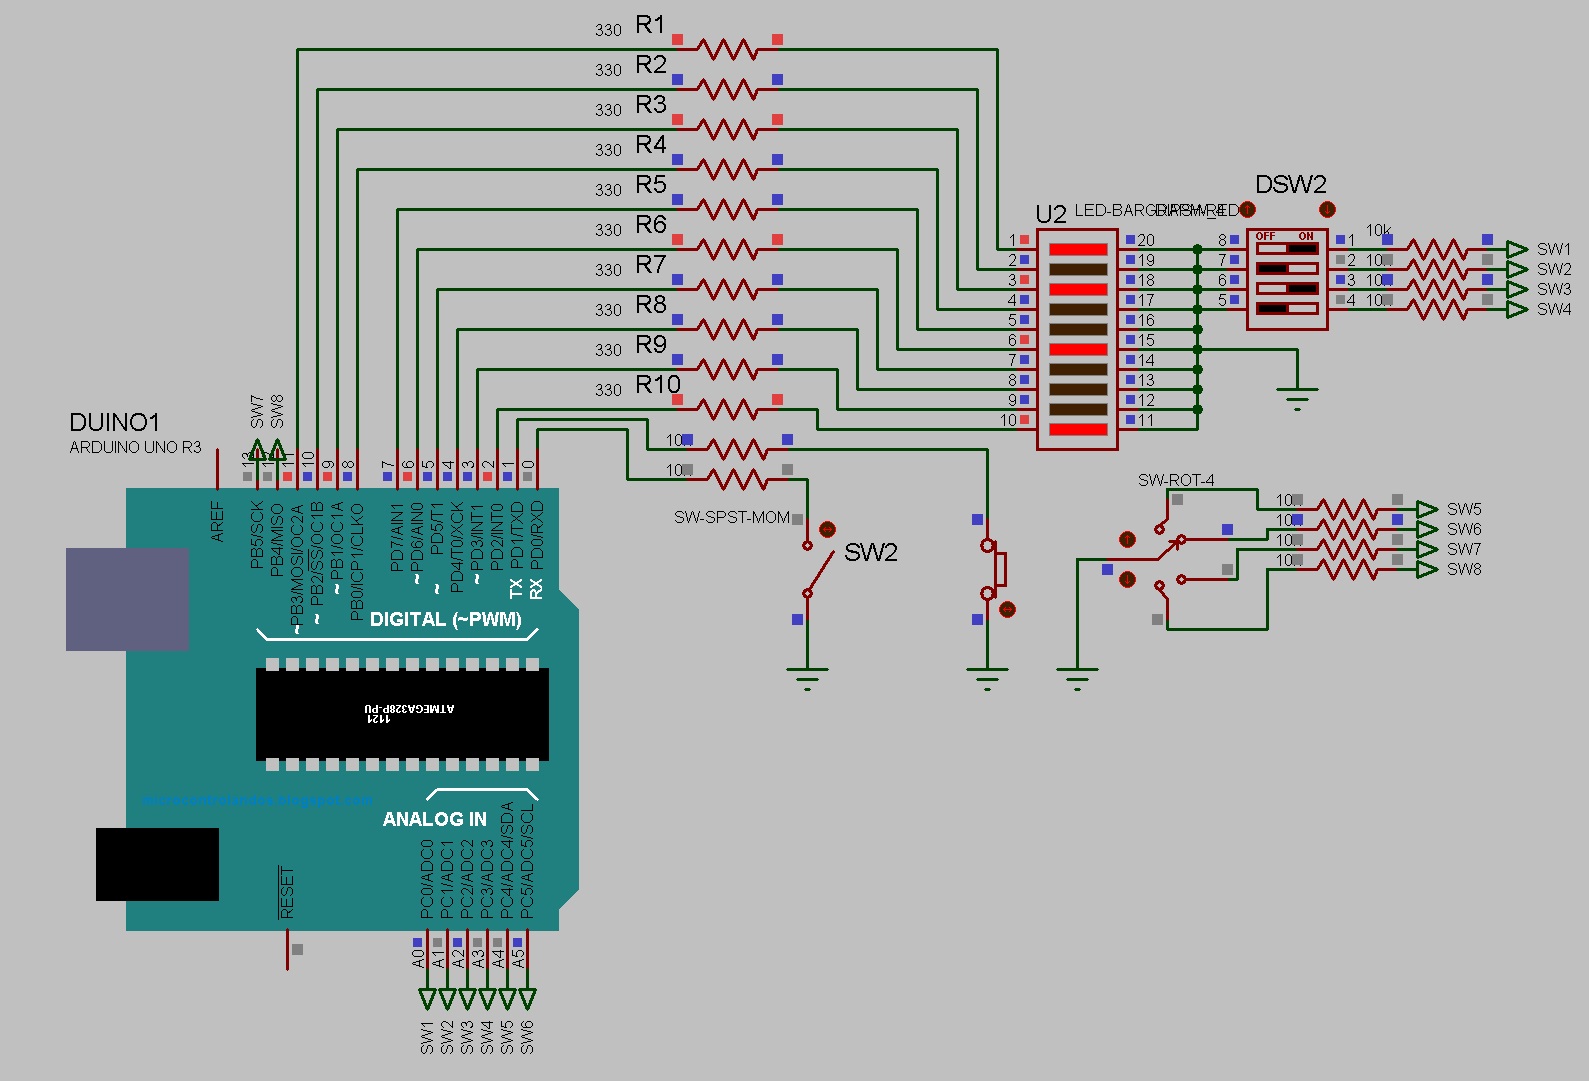This screenshot has width=1589, height=1081.
Task: Select resistor R5 symbol
Action: point(727,209)
